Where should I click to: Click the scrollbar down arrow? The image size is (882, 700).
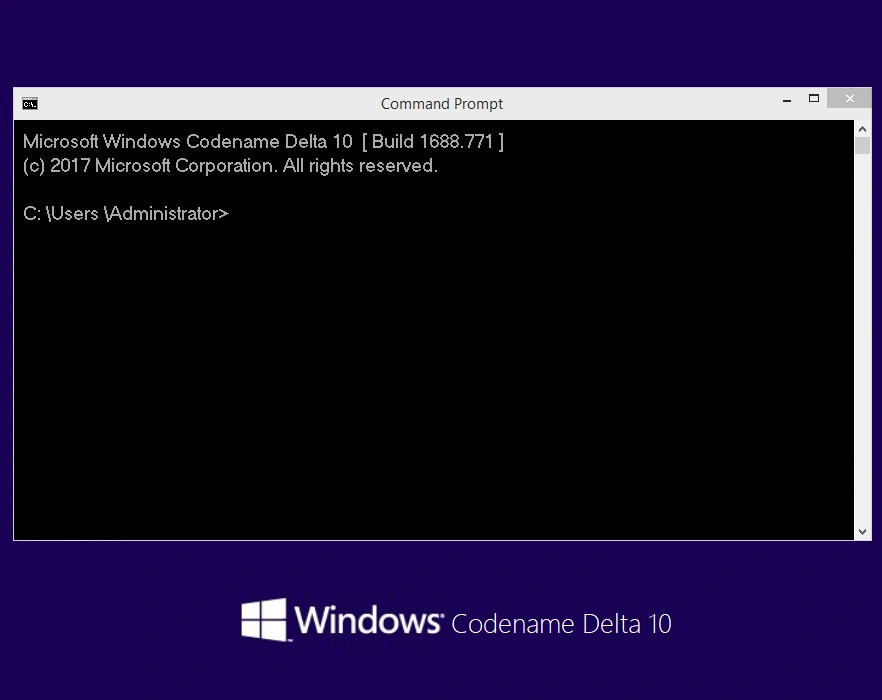tap(862, 532)
